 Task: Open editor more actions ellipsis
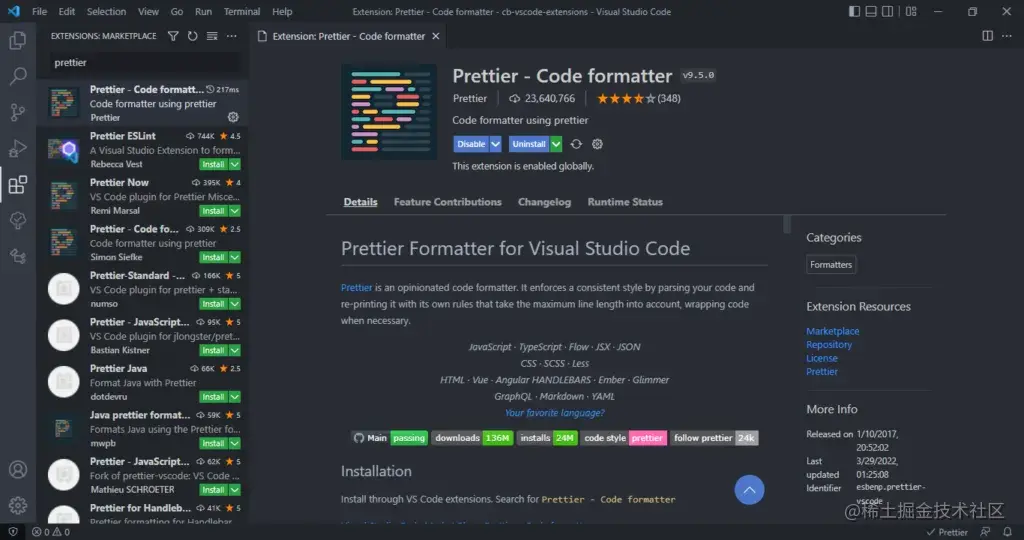click(1007, 36)
